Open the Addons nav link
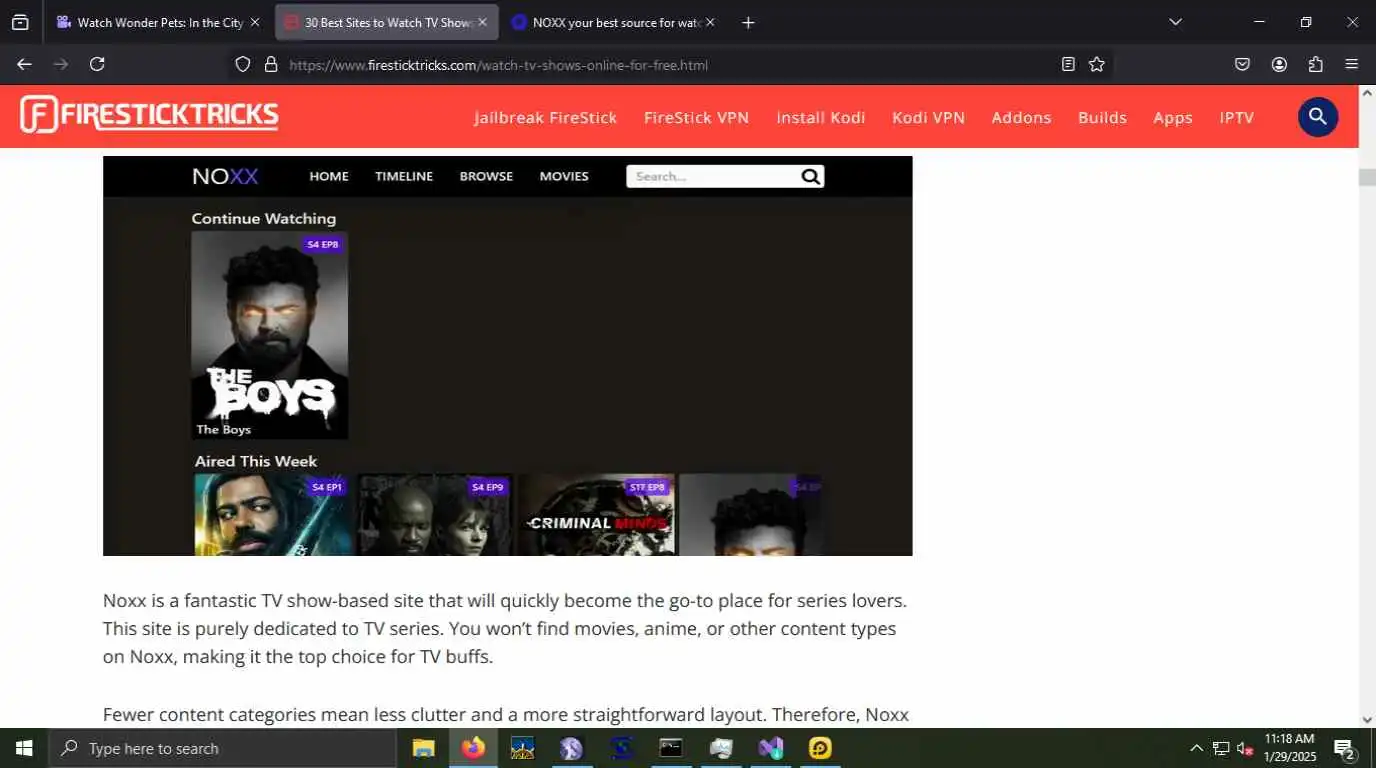Screen dimensions: 1376x768 click(1021, 117)
